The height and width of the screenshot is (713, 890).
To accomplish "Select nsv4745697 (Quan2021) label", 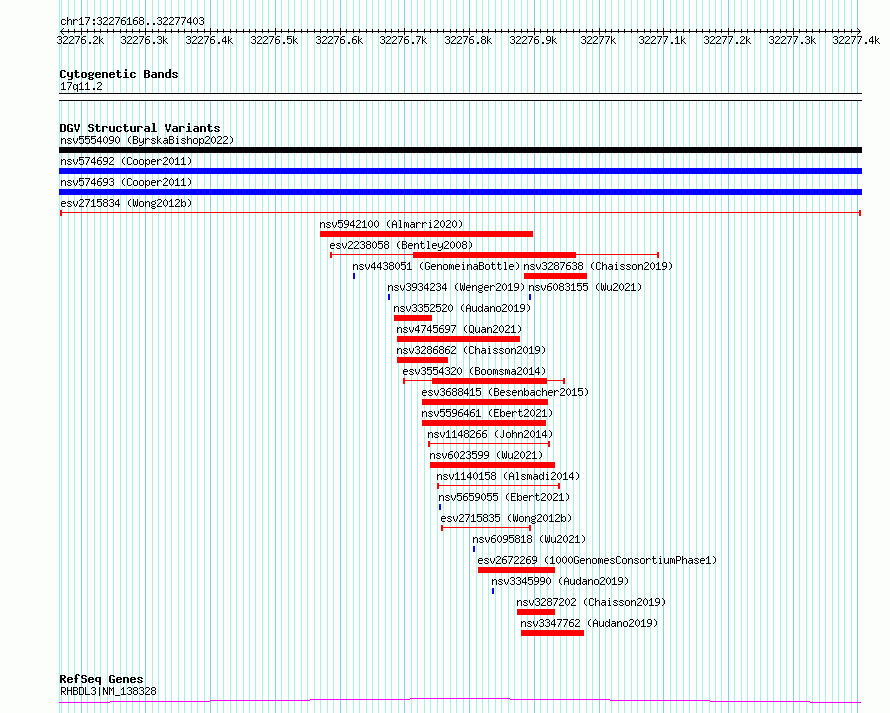I will [x=459, y=329].
